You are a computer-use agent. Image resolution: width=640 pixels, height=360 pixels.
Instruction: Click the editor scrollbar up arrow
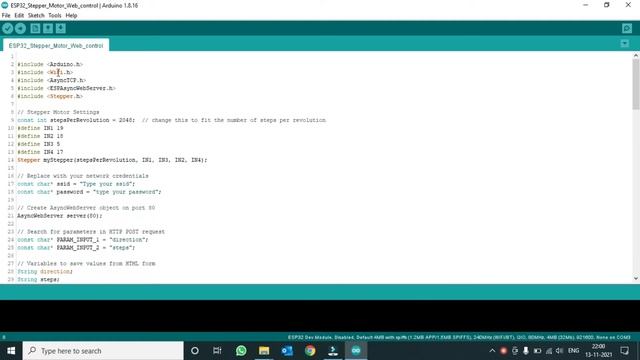pyautogui.click(x=636, y=56)
